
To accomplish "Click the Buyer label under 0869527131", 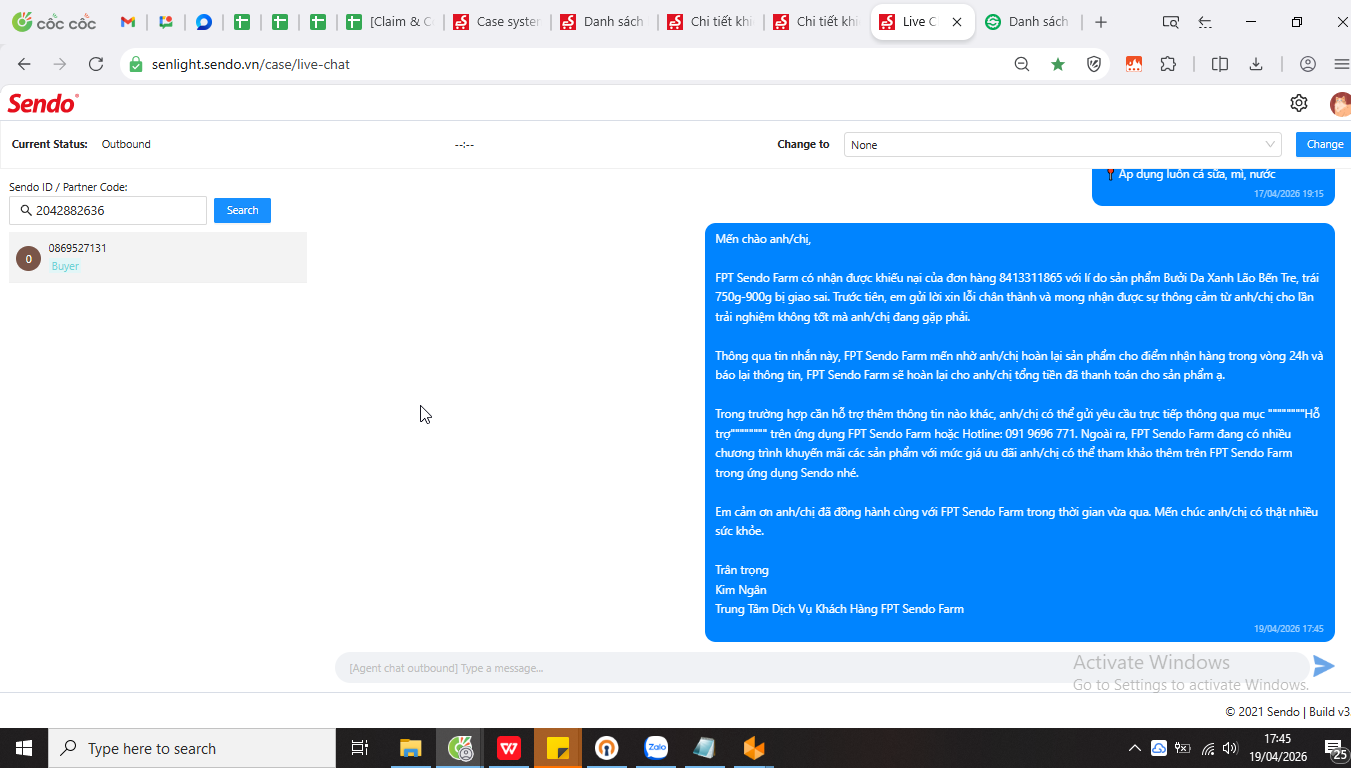I will coord(65,266).
